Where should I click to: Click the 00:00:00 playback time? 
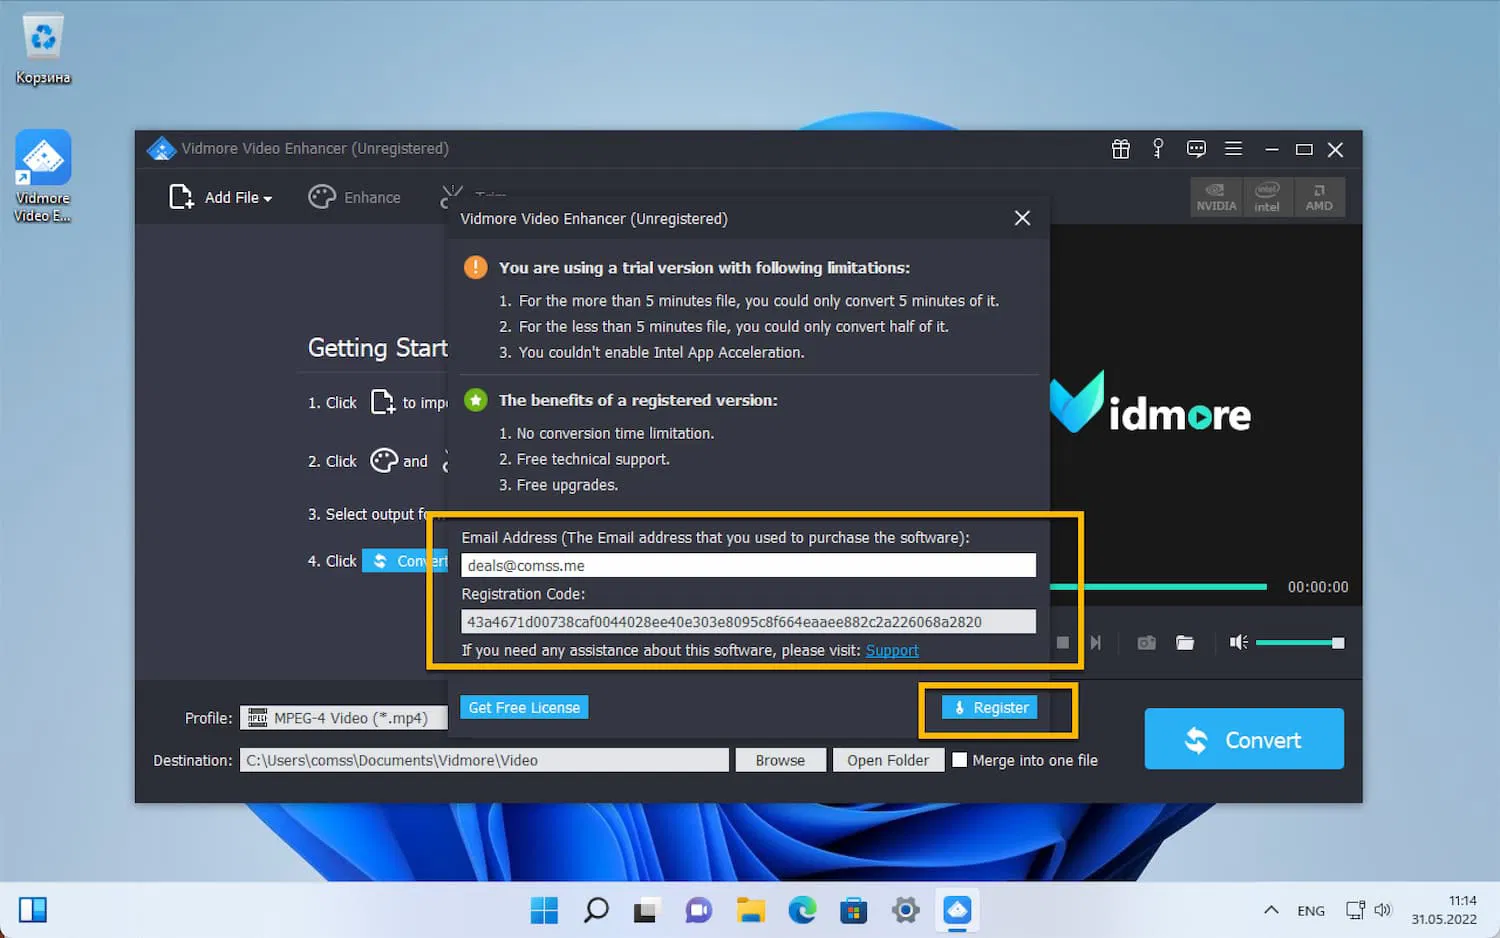tap(1318, 587)
